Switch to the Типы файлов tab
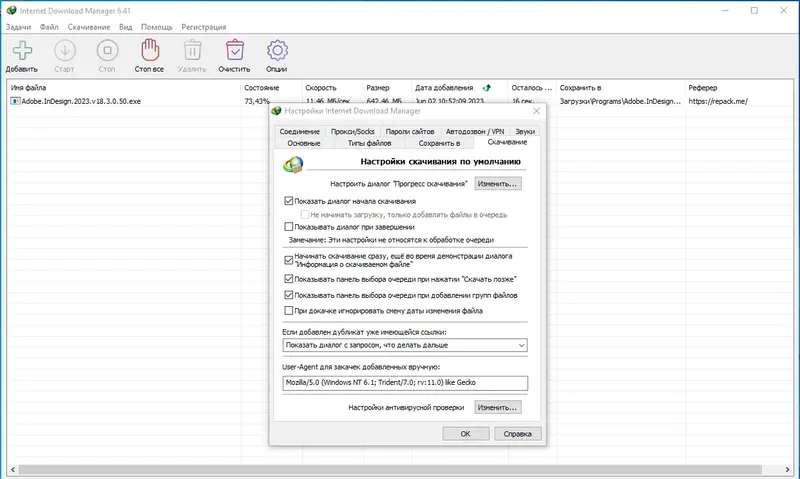The height and width of the screenshot is (479, 800). tap(369, 143)
